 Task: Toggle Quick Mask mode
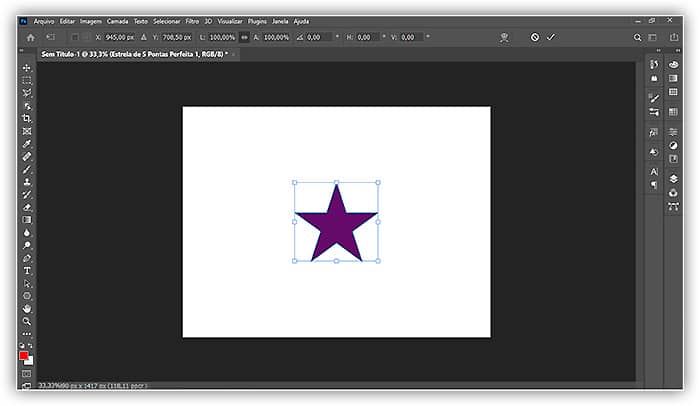(x=27, y=373)
